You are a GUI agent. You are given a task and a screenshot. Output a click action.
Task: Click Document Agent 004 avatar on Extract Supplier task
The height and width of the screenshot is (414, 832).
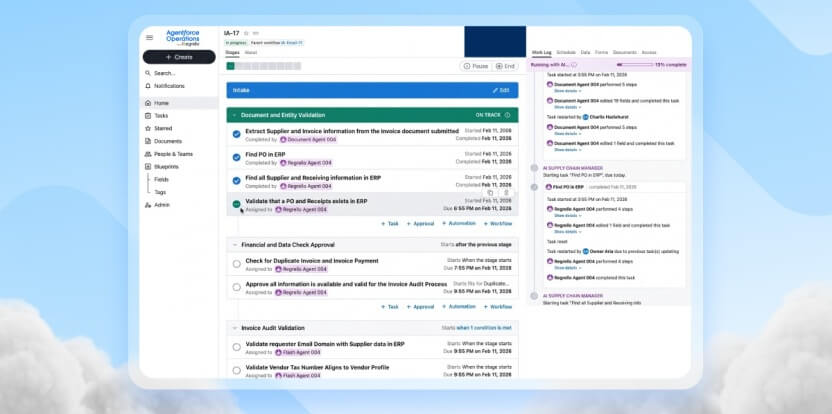(x=283, y=140)
